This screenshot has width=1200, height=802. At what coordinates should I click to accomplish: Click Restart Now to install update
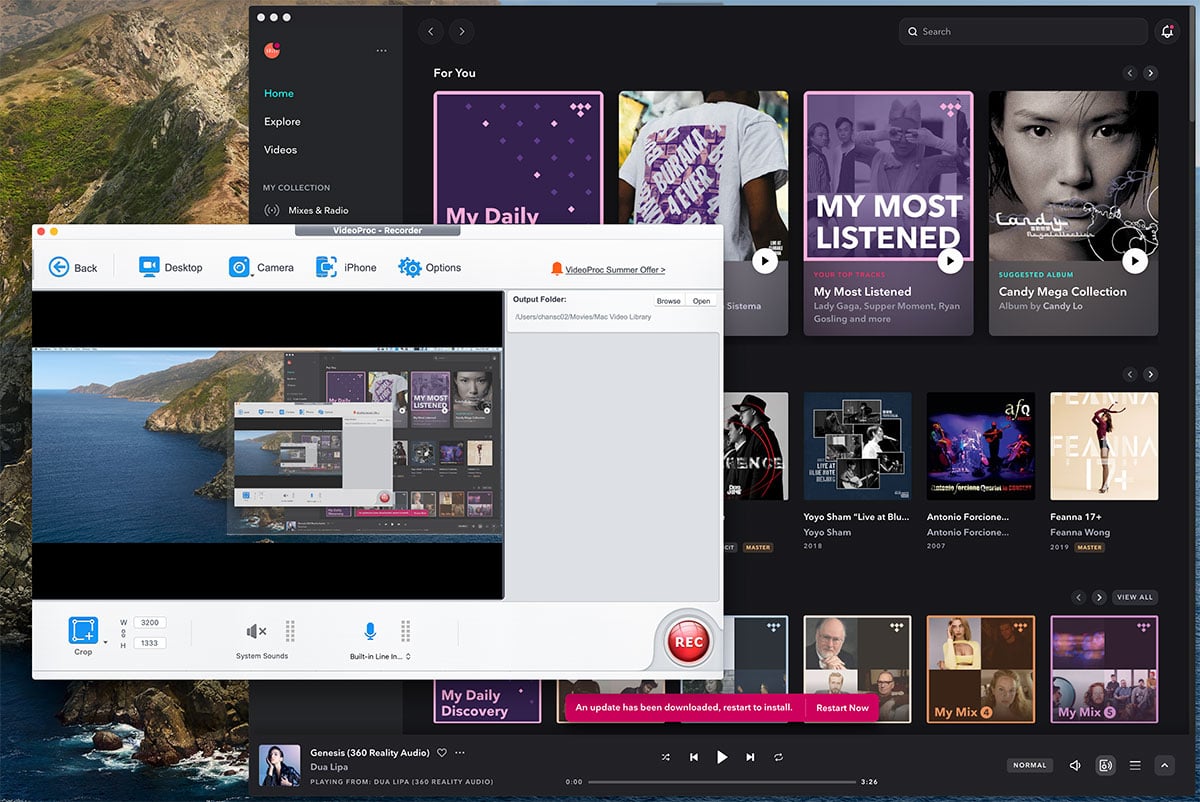(x=842, y=707)
